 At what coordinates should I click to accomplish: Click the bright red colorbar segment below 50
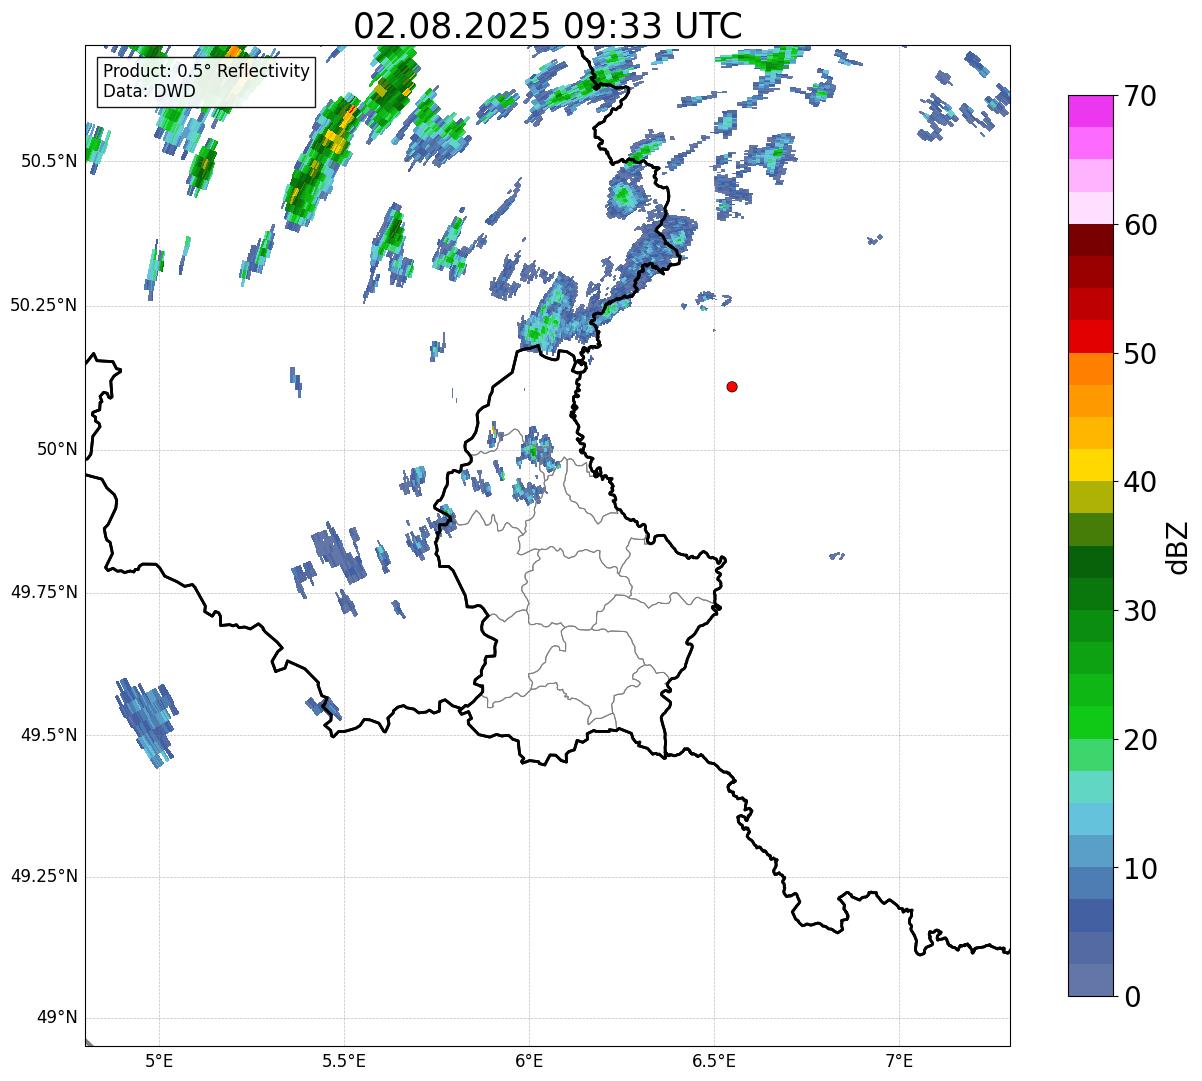click(x=1090, y=337)
